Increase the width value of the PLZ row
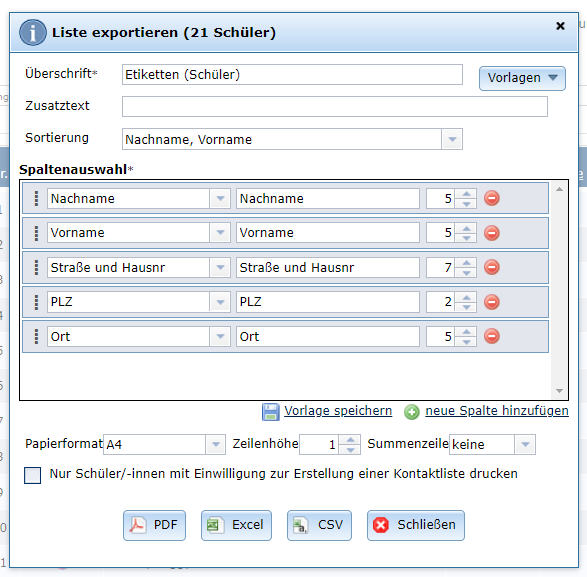The height and width of the screenshot is (577, 587). [466, 297]
